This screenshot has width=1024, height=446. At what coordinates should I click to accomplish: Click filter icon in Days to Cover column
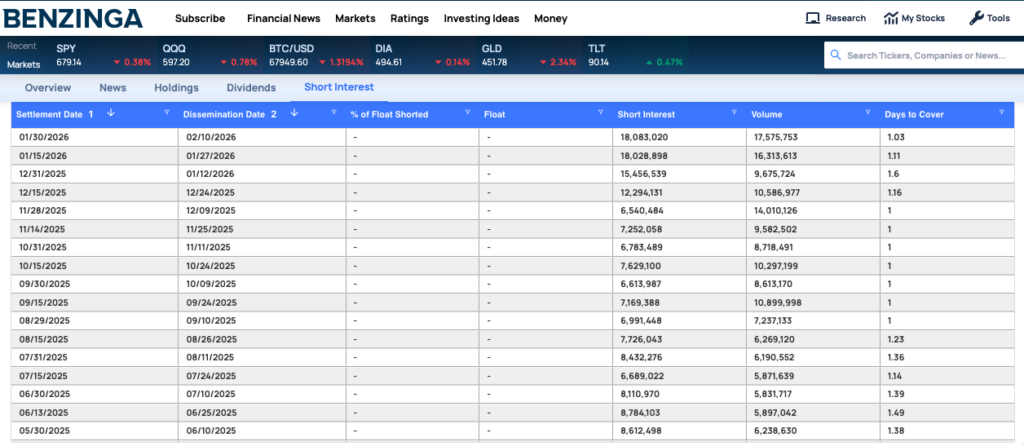pyautogui.click(x=1001, y=114)
